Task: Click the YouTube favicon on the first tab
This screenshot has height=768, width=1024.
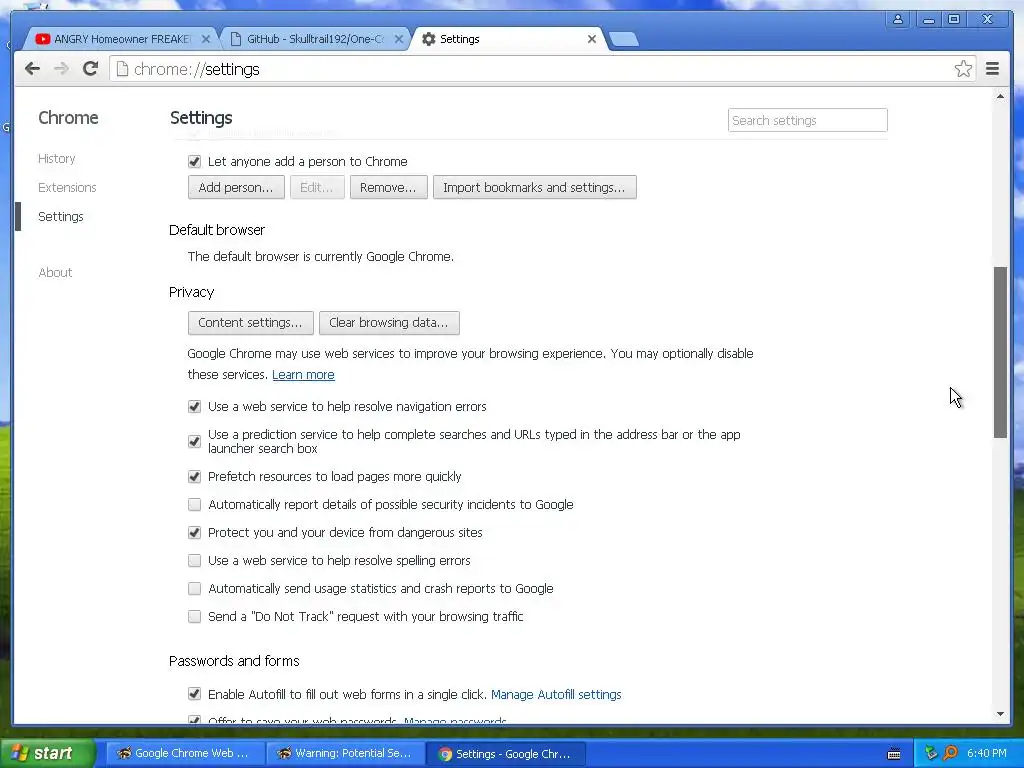Action: click(x=42, y=39)
